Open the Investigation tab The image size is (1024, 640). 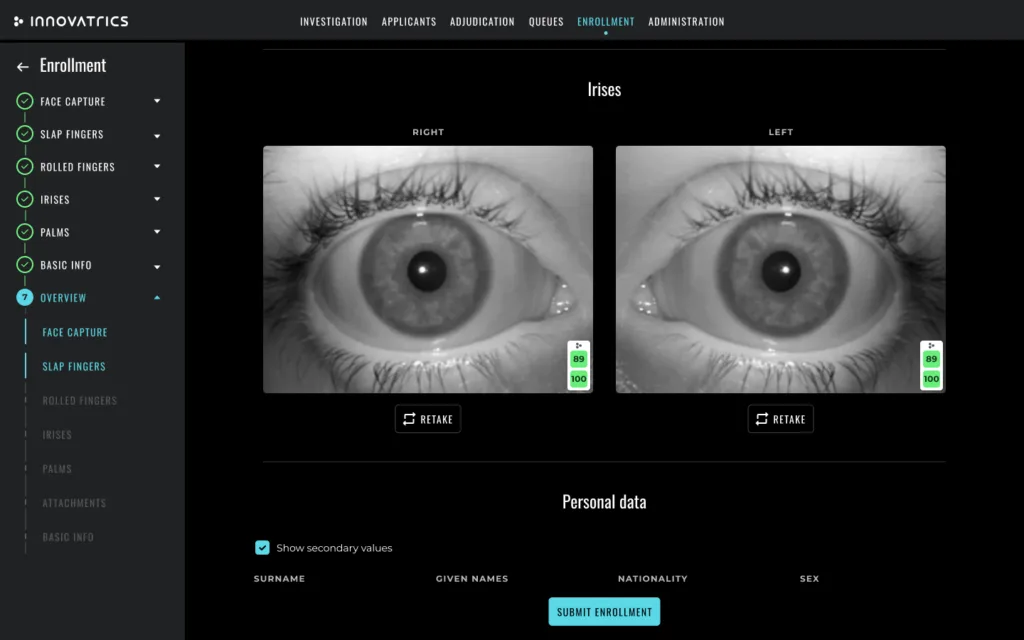coord(334,22)
